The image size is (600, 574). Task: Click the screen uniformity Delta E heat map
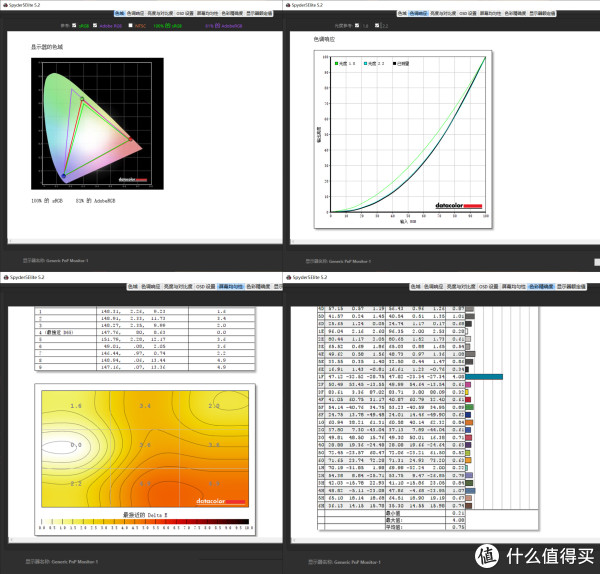[145, 449]
